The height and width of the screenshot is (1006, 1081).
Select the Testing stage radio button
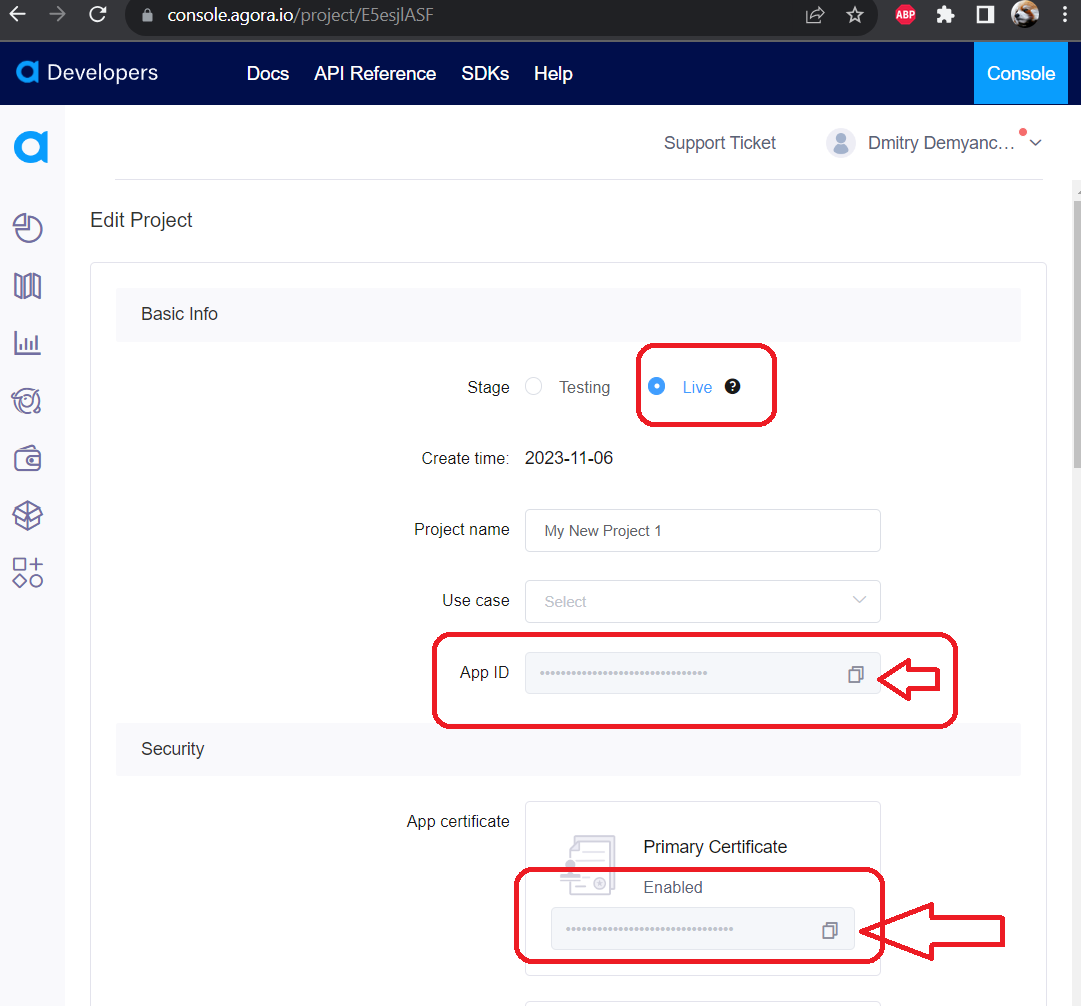tap(533, 386)
